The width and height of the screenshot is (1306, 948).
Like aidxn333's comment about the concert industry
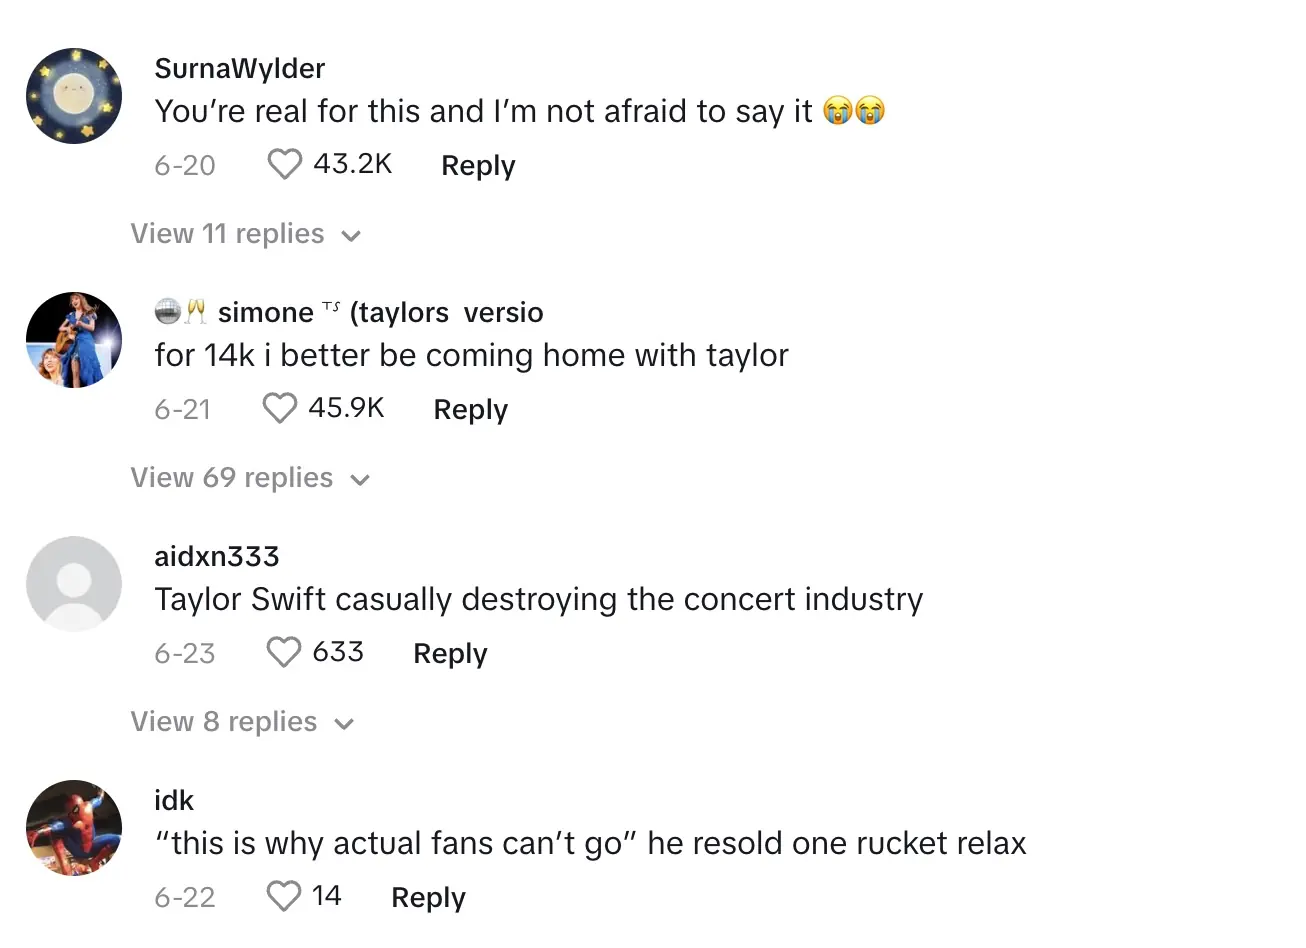click(x=284, y=652)
